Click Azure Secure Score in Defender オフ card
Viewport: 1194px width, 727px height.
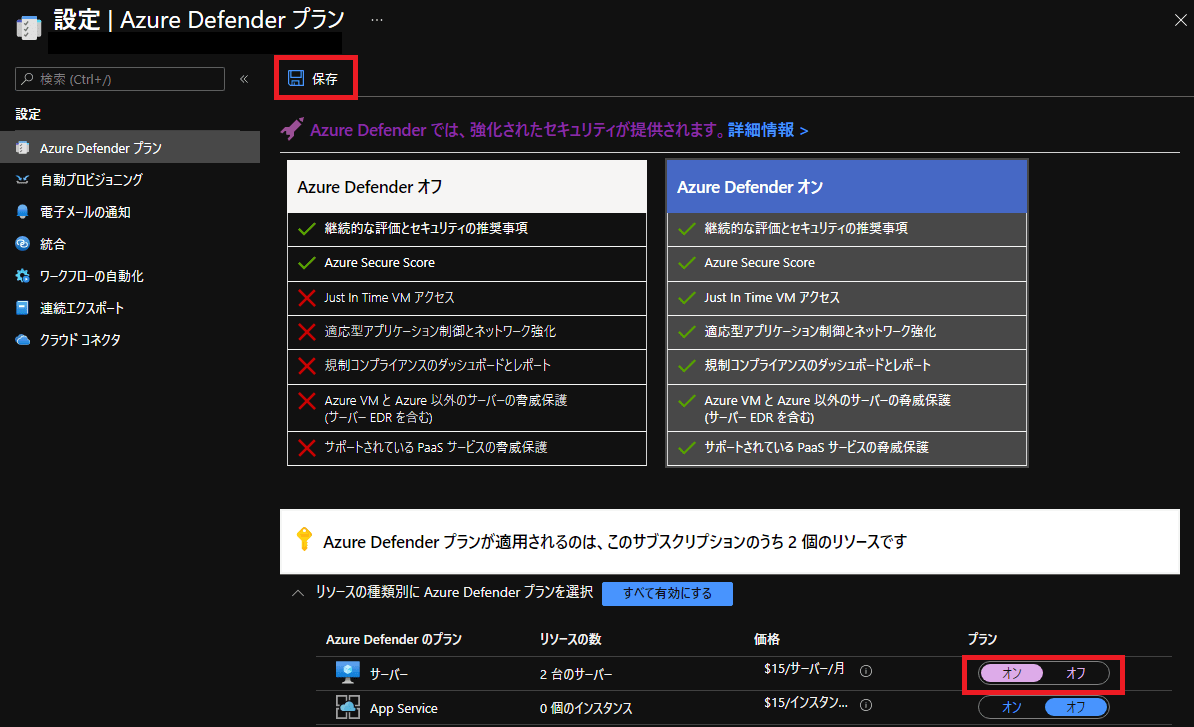467,263
